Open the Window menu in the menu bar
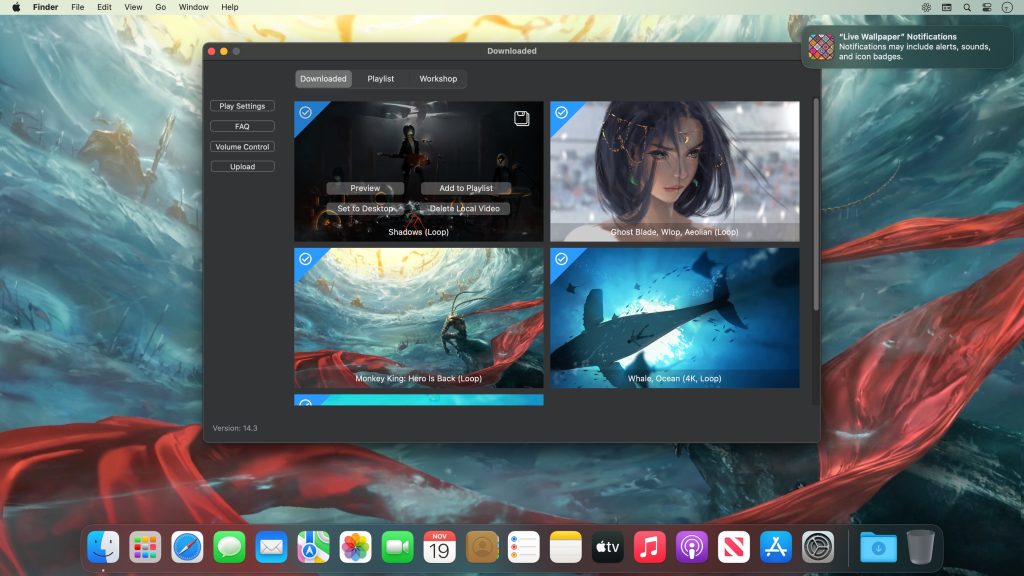 [x=193, y=6]
